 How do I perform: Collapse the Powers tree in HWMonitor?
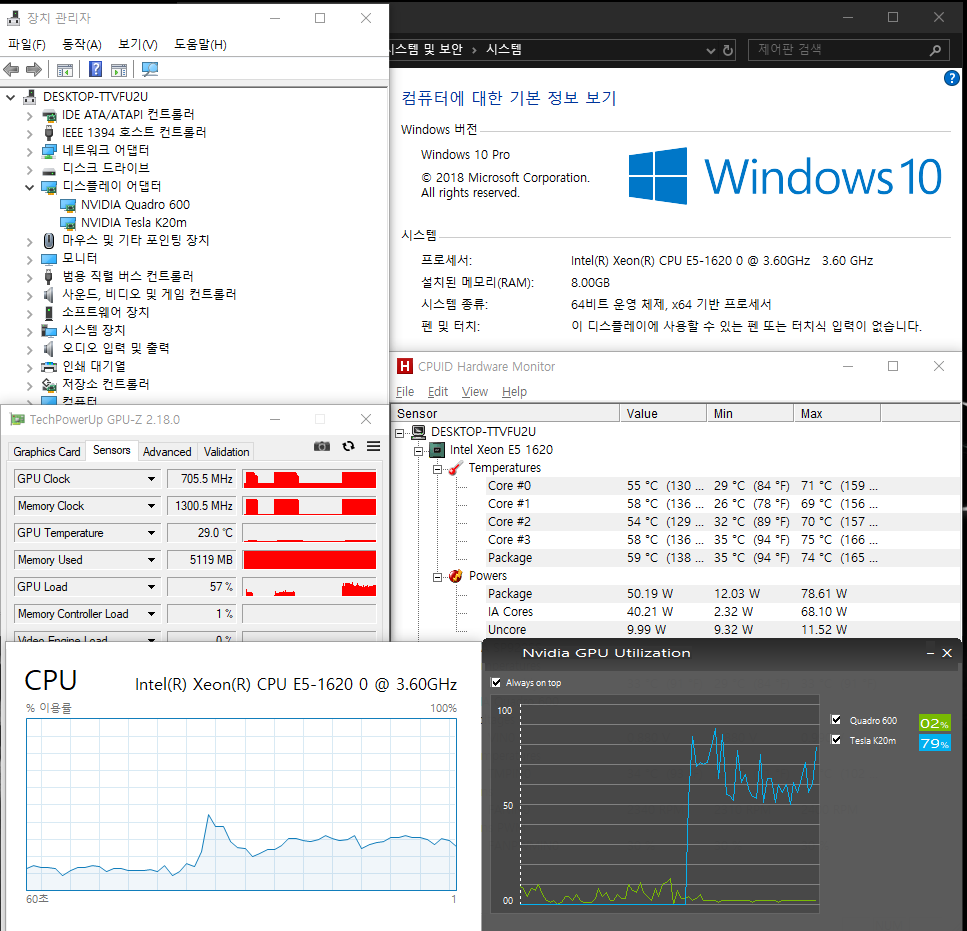tap(437, 577)
